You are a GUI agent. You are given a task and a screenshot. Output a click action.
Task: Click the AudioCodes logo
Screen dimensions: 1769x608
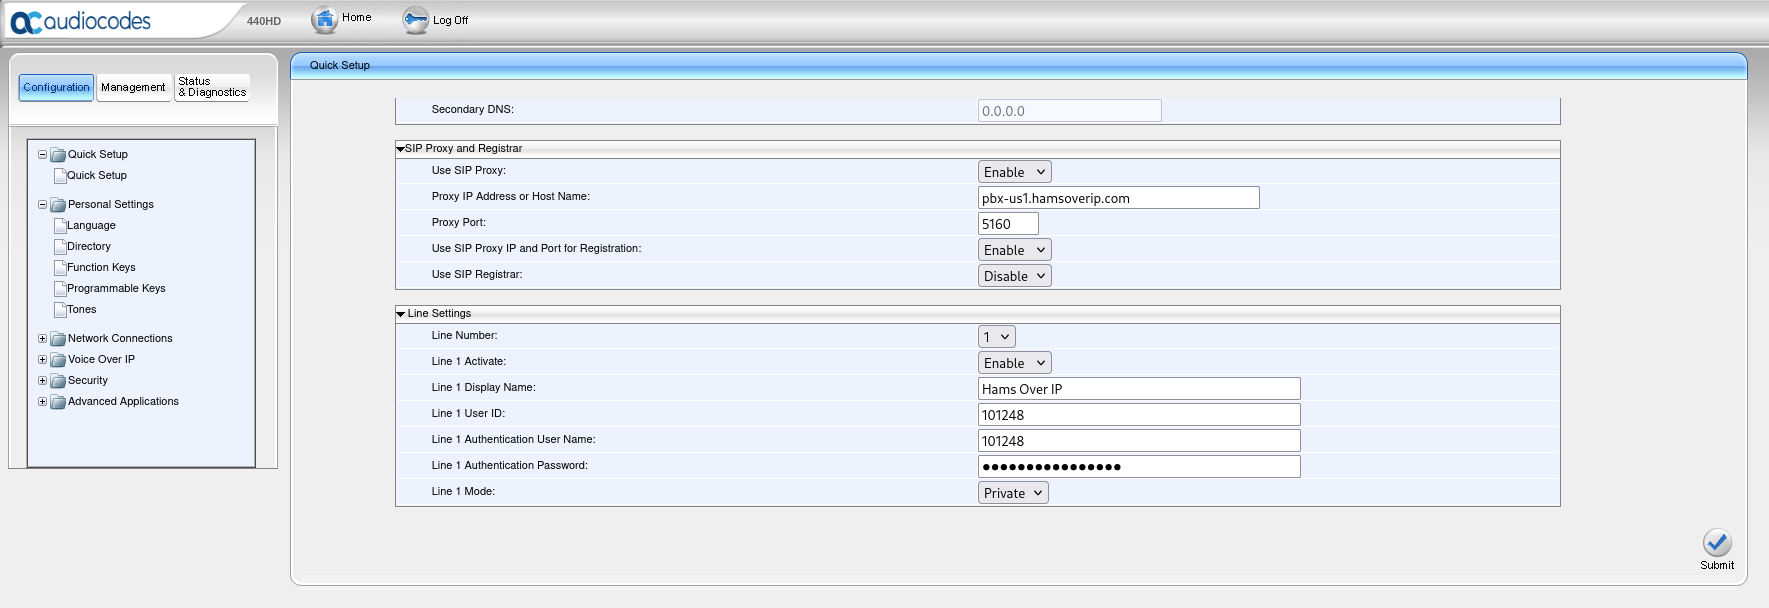(81, 21)
